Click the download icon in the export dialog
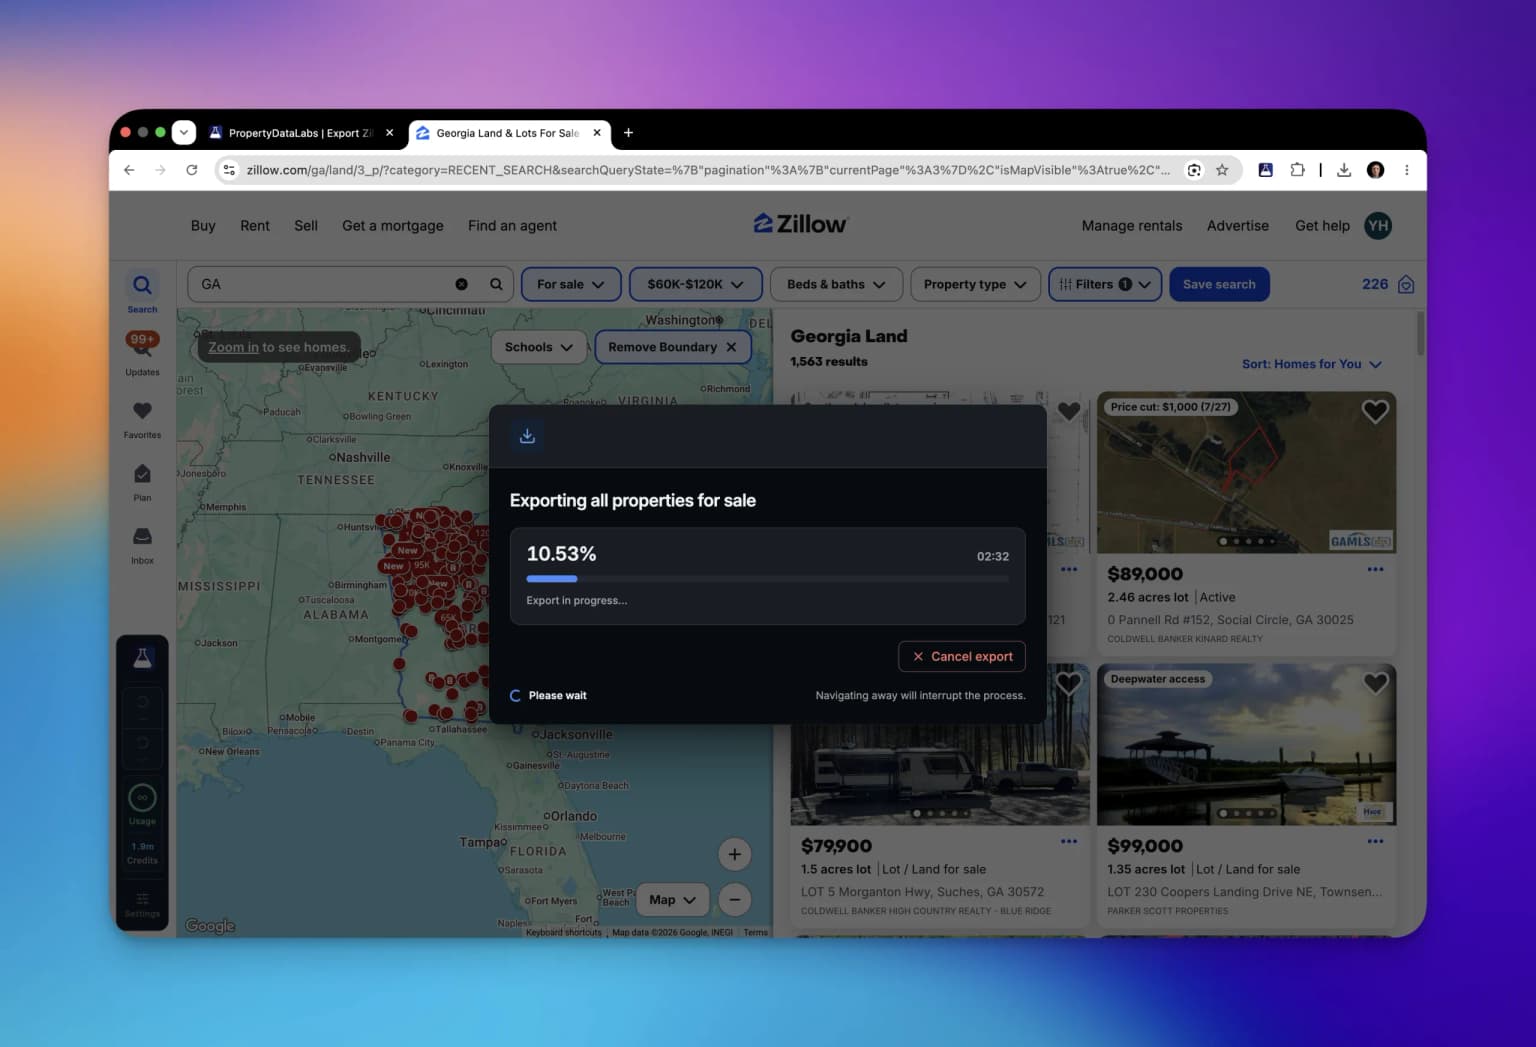Screen dimensions: 1536x1047 pos(527,436)
